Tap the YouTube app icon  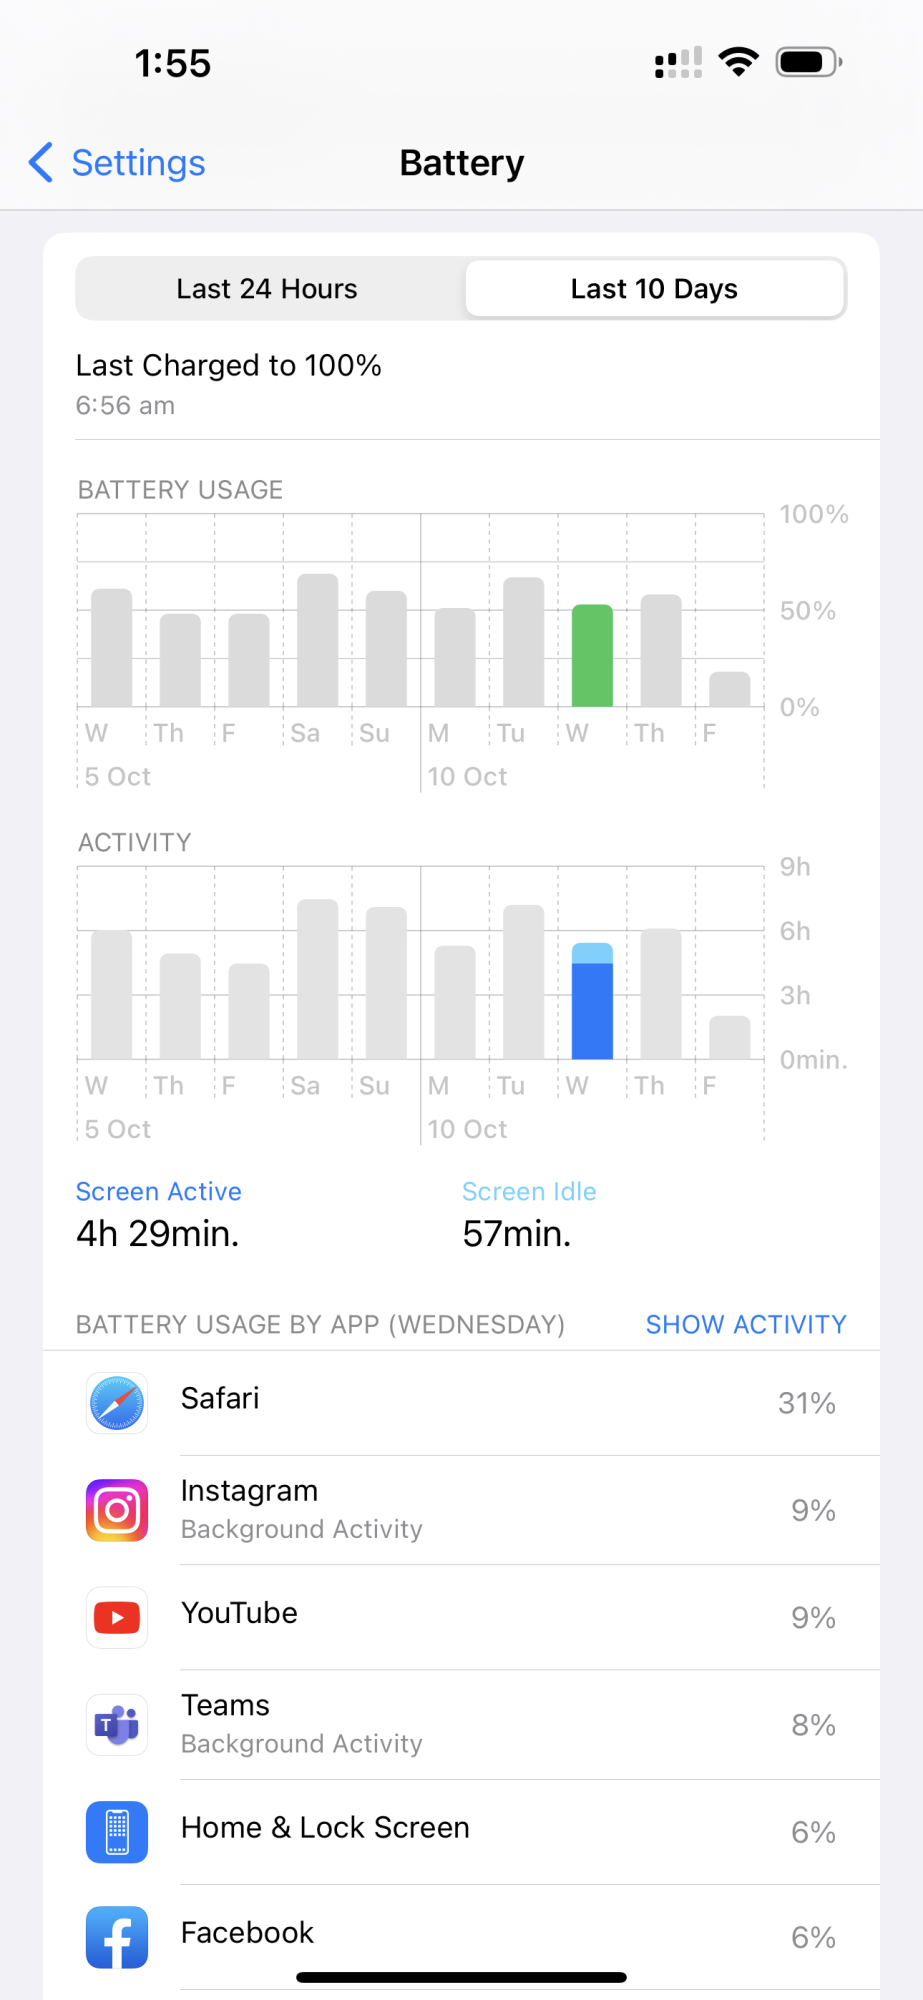click(117, 1617)
